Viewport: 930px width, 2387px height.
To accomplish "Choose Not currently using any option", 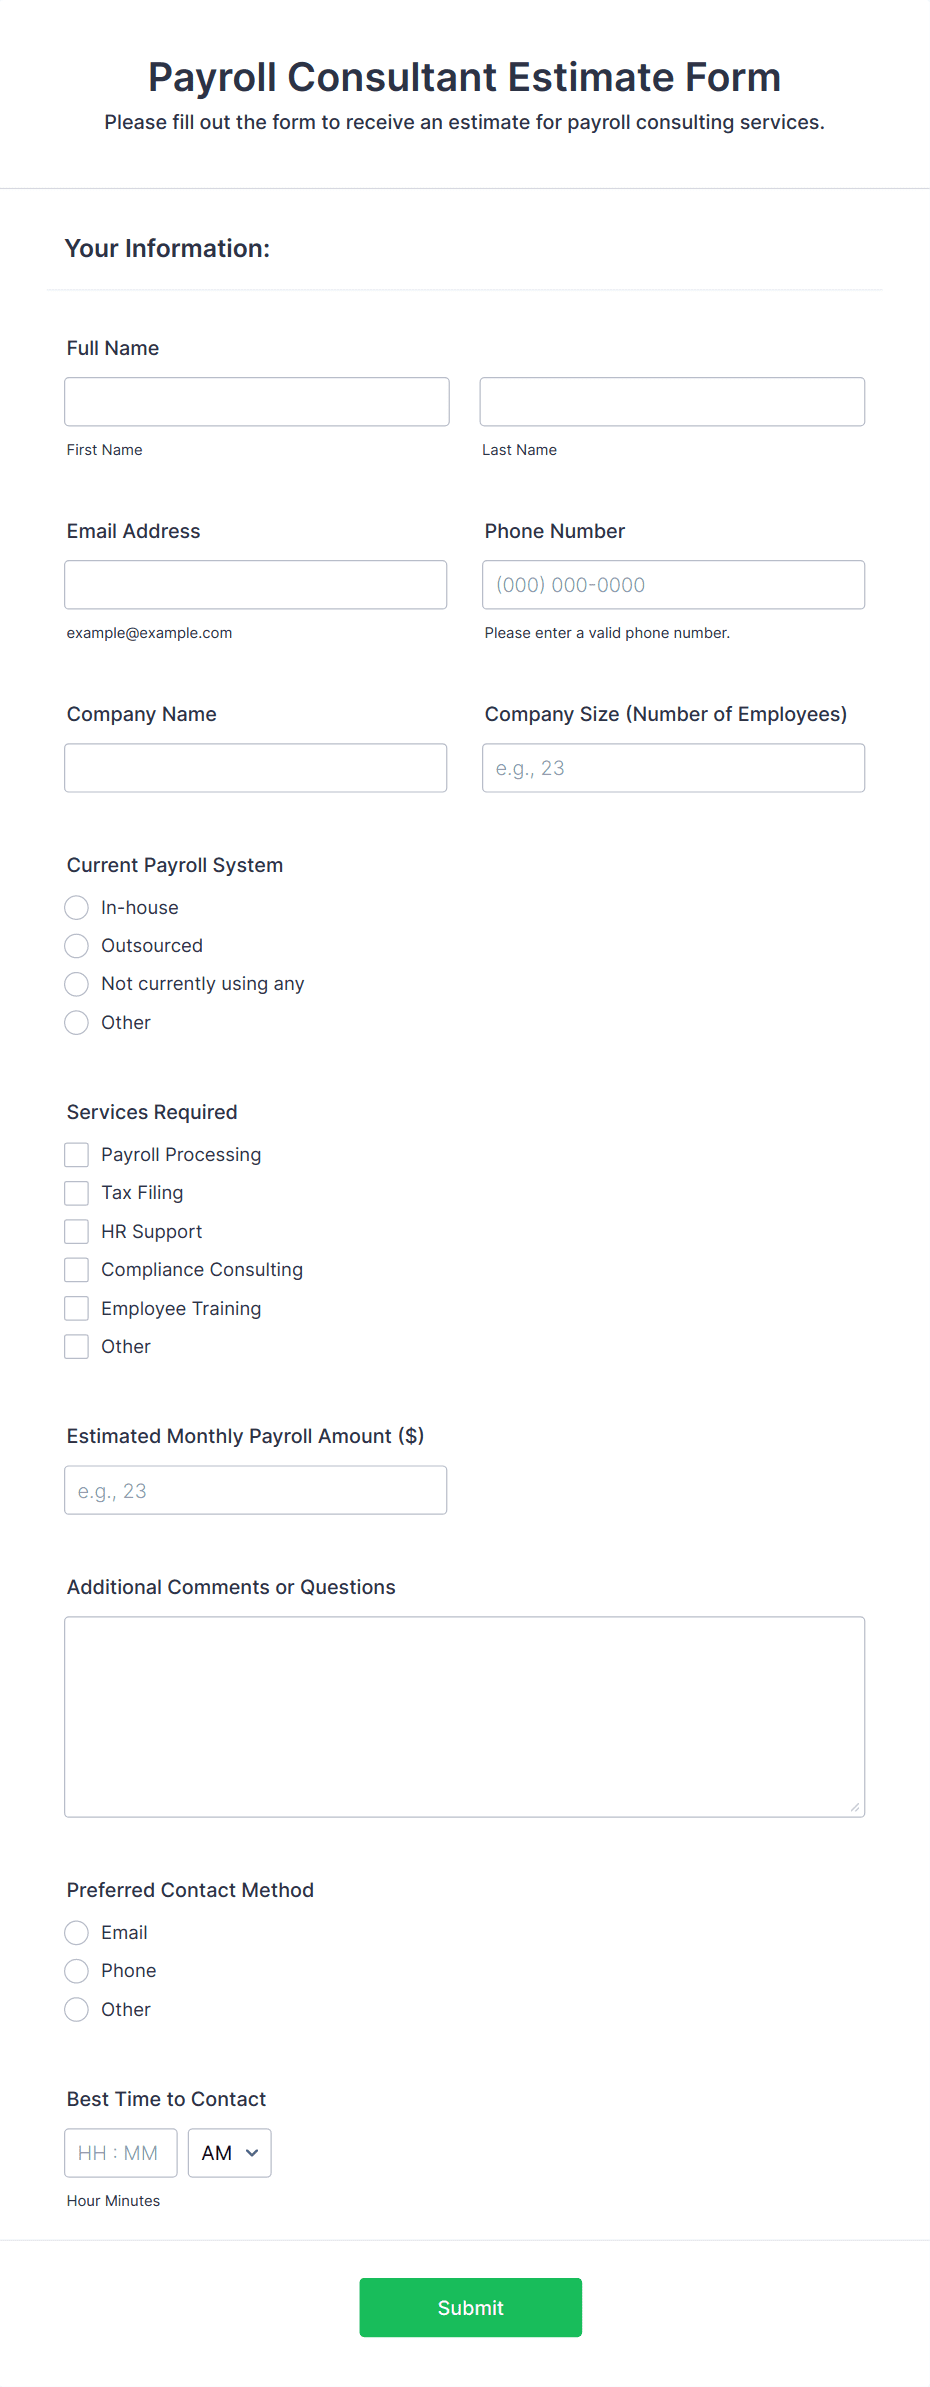I will (x=76, y=983).
